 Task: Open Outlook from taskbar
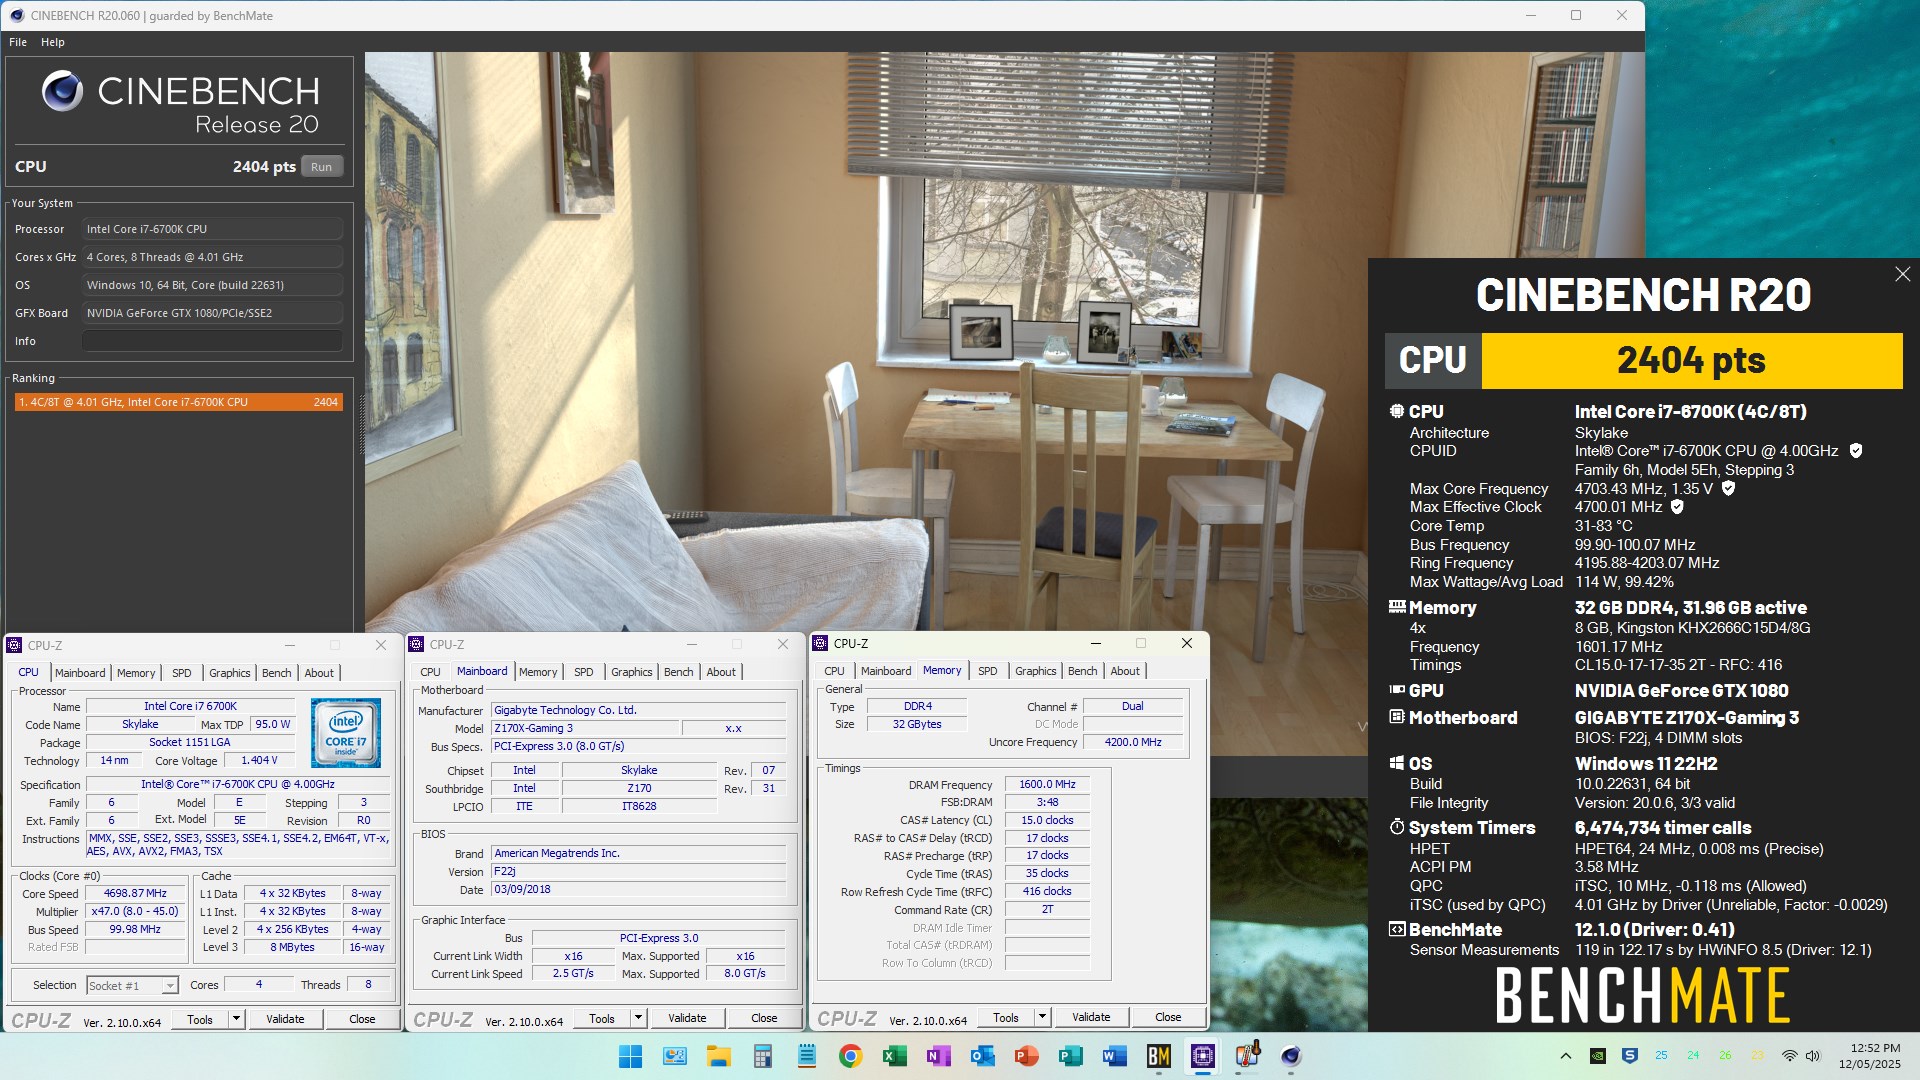(982, 1056)
